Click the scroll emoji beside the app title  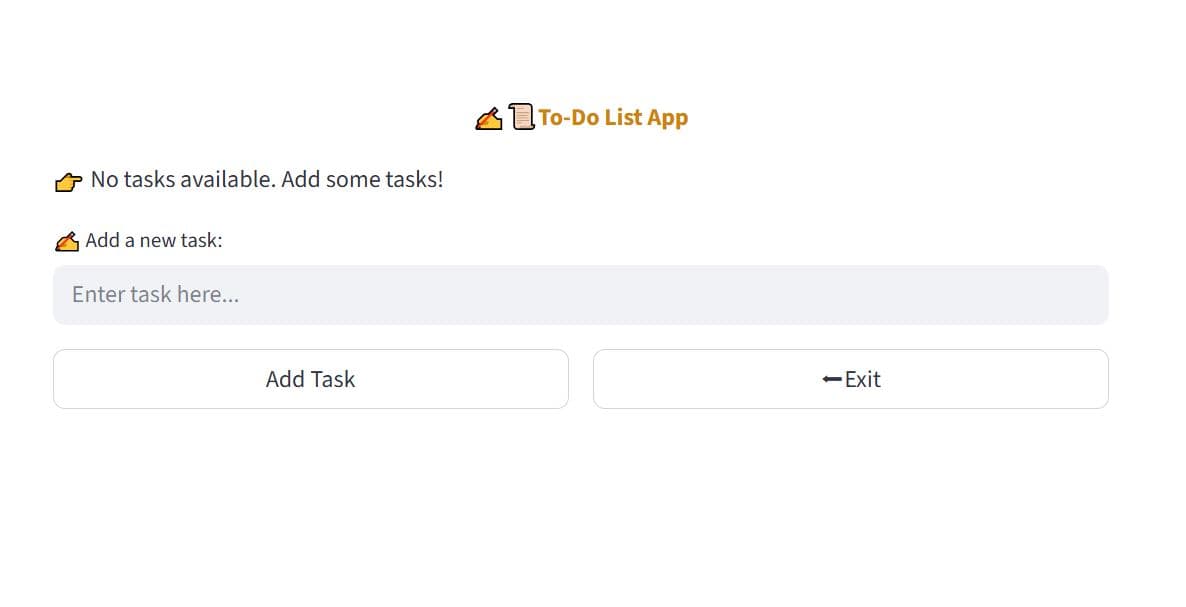tap(522, 117)
